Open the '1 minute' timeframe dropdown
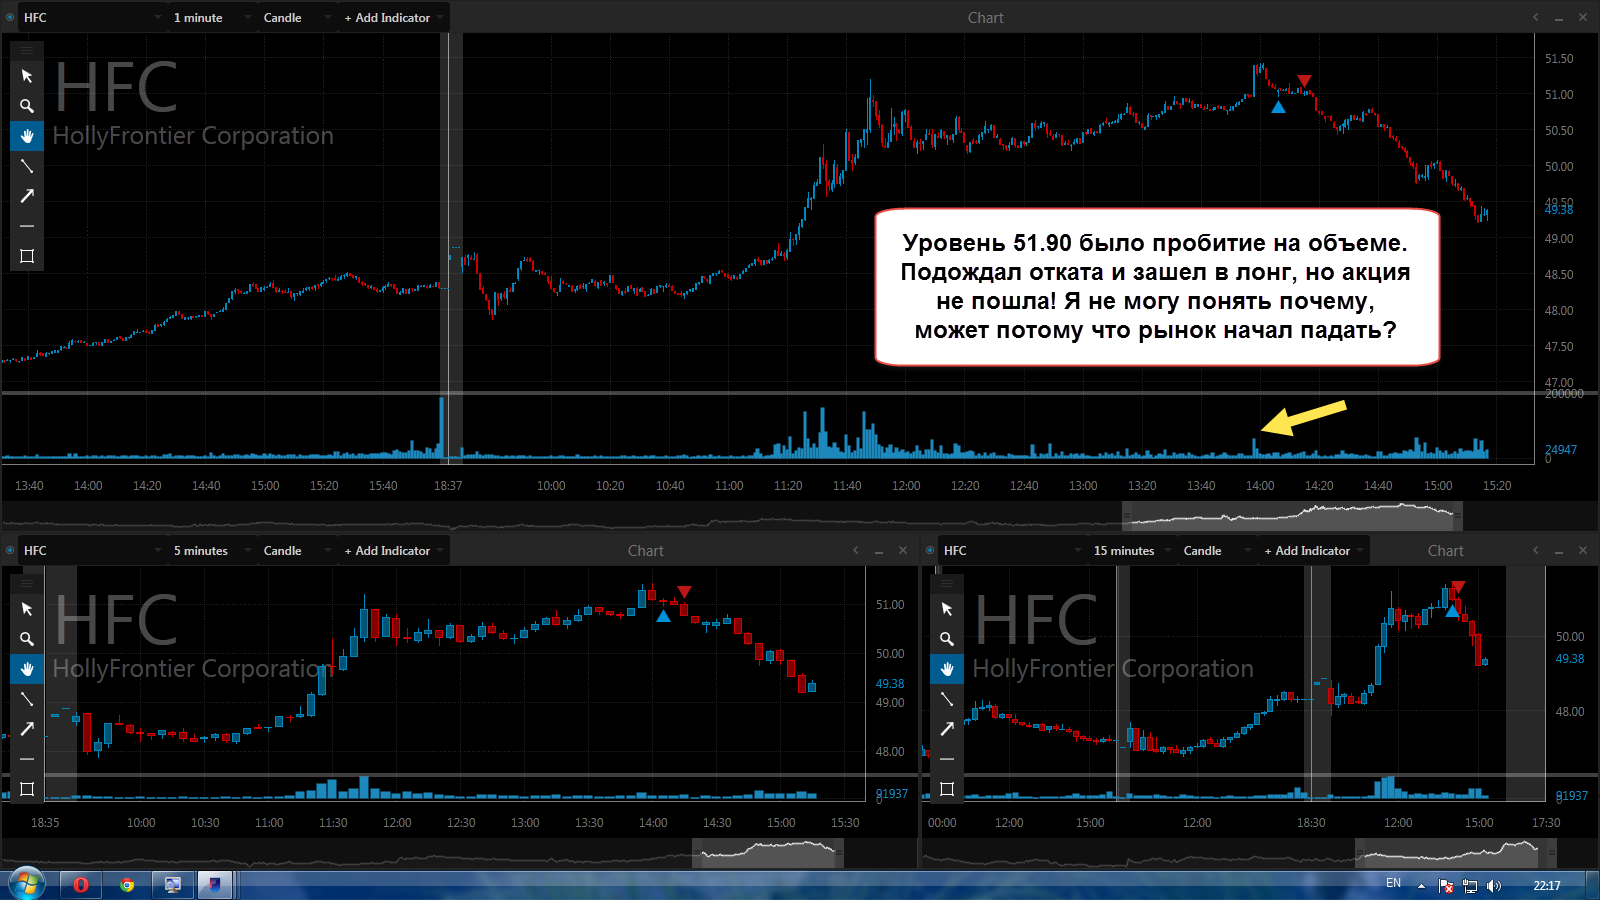Image resolution: width=1600 pixels, height=900 pixels. point(212,17)
